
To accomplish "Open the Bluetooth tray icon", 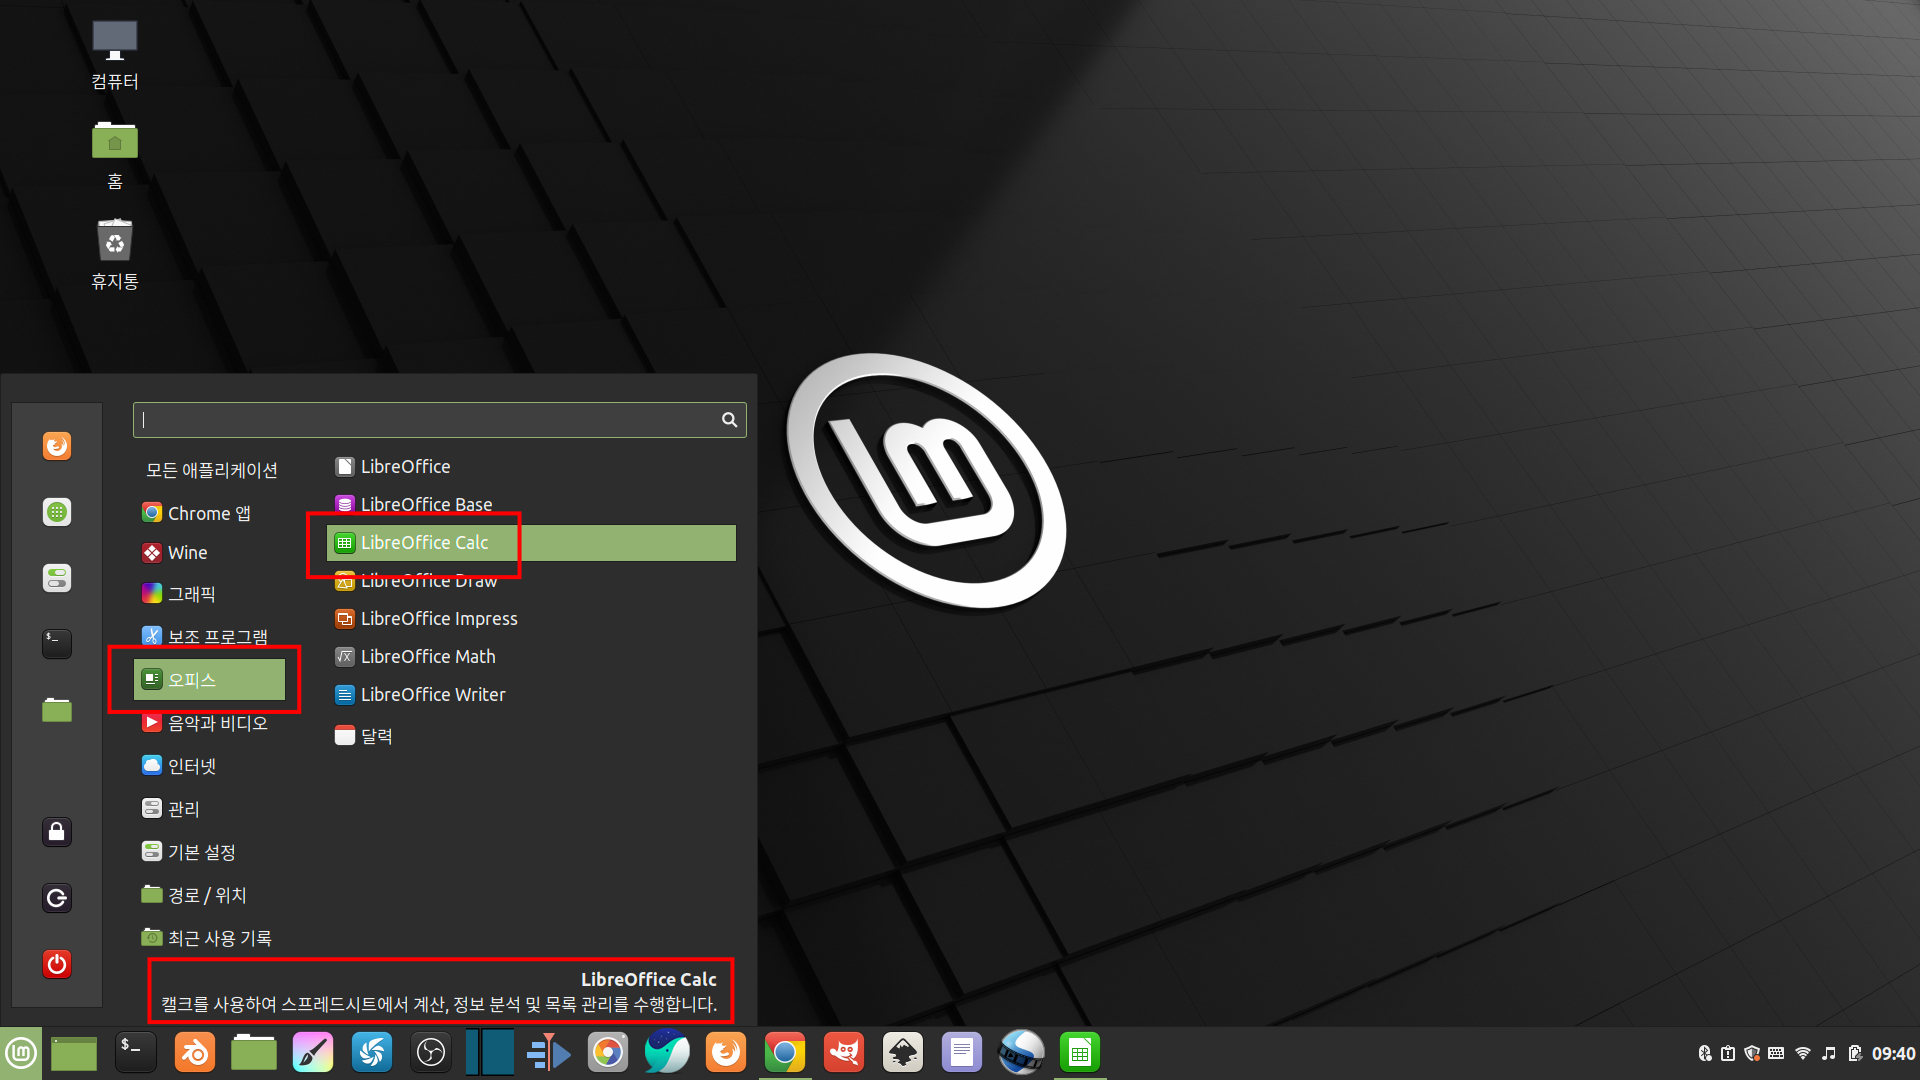I will (1705, 1053).
